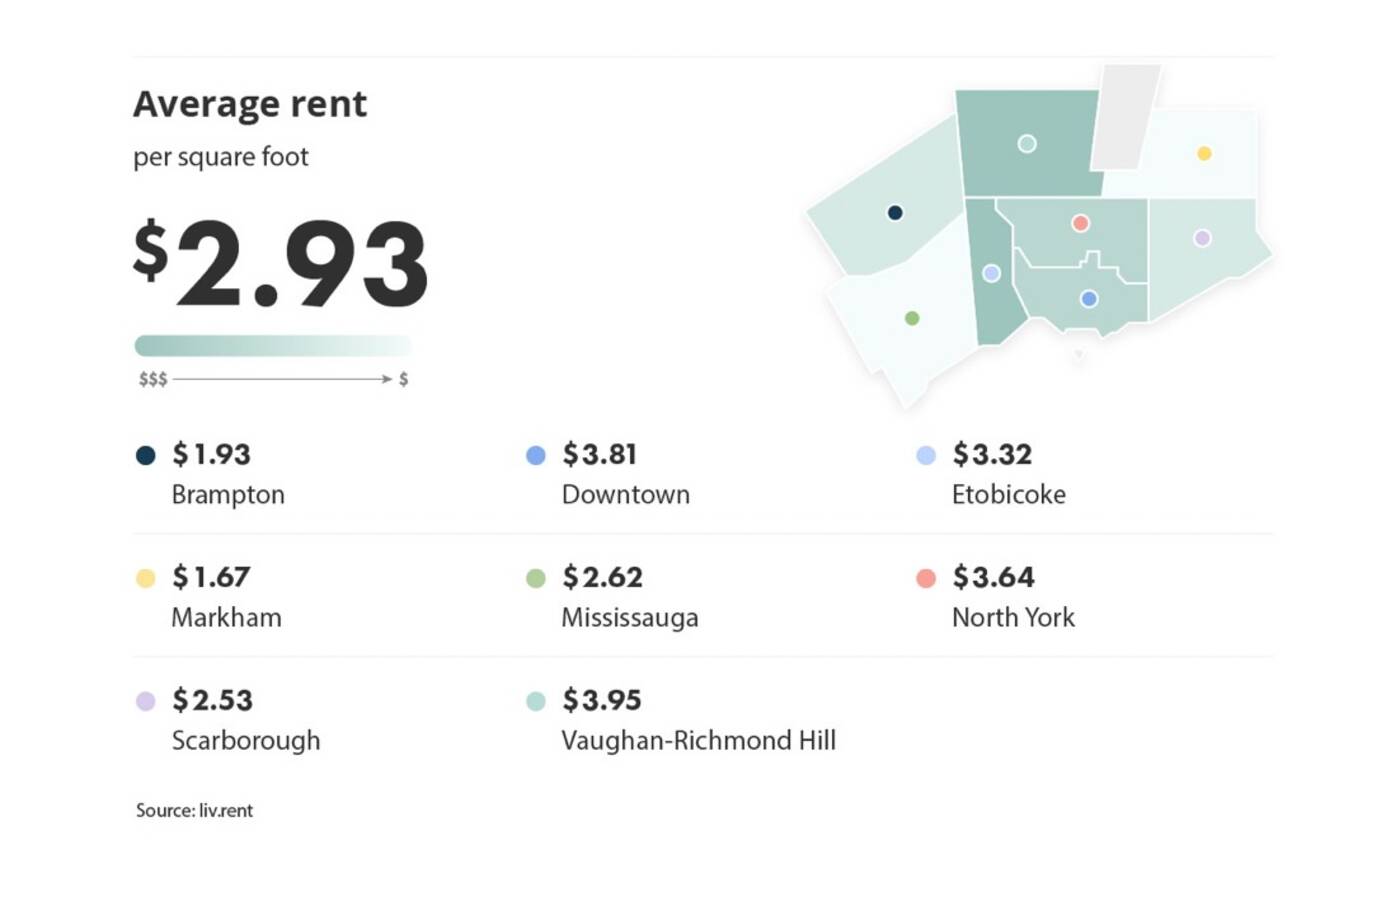Click the dark navy Brampton dot on the map
Image resolution: width=1400 pixels, height=920 pixels.
[x=895, y=212]
